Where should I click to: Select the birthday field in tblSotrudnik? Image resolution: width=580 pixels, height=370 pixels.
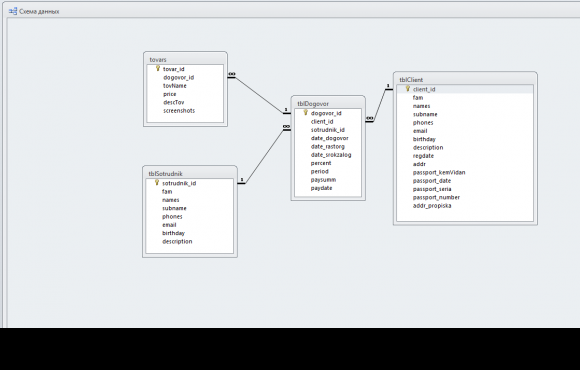[173, 233]
